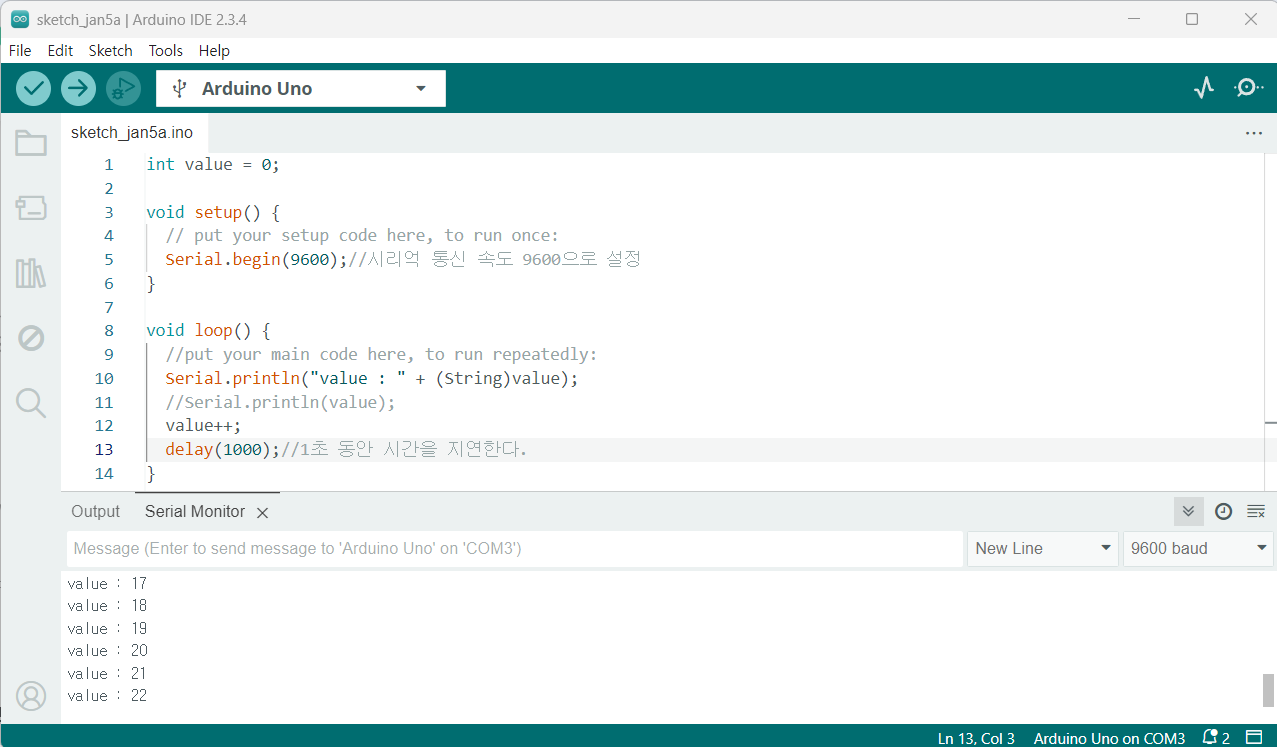Maximize the Arduino IDE window
1277x747 pixels.
1192,19
